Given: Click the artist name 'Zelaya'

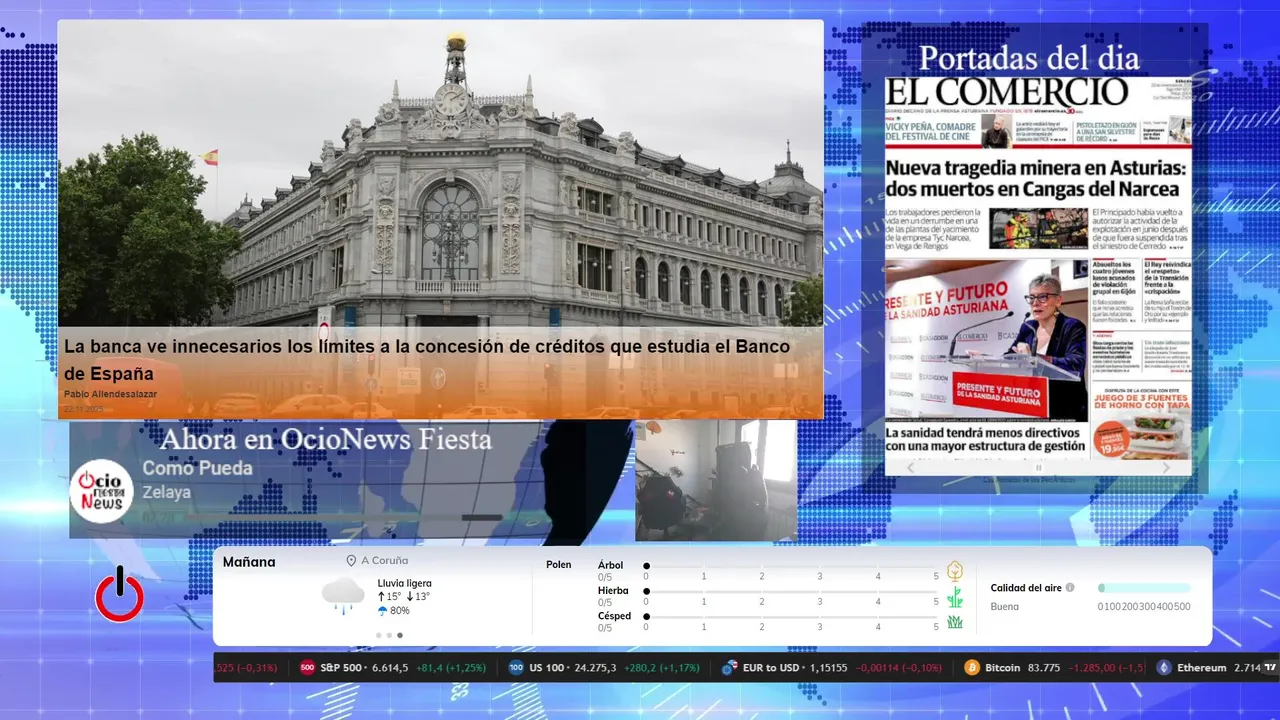Looking at the screenshot, I should tap(166, 492).
